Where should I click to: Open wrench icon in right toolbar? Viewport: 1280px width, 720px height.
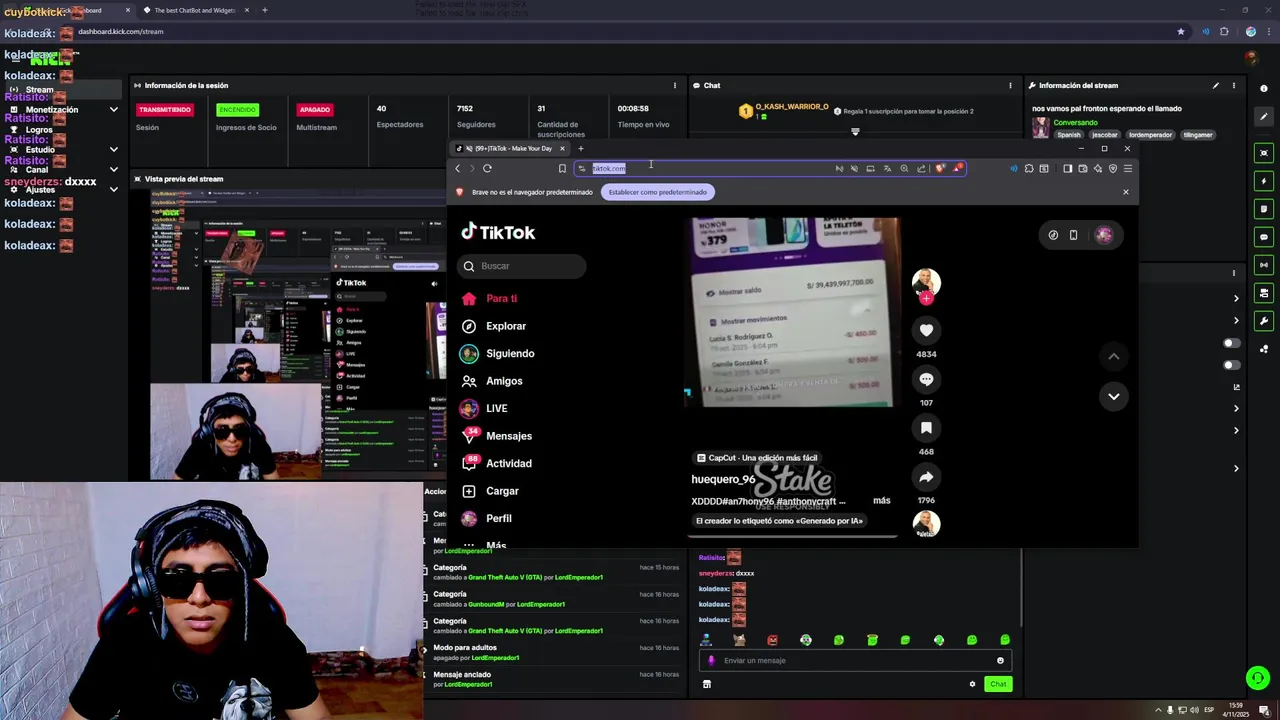(1264, 321)
